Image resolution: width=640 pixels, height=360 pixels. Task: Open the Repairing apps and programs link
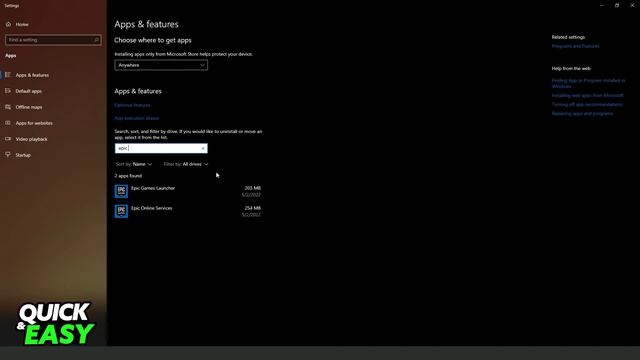582,113
